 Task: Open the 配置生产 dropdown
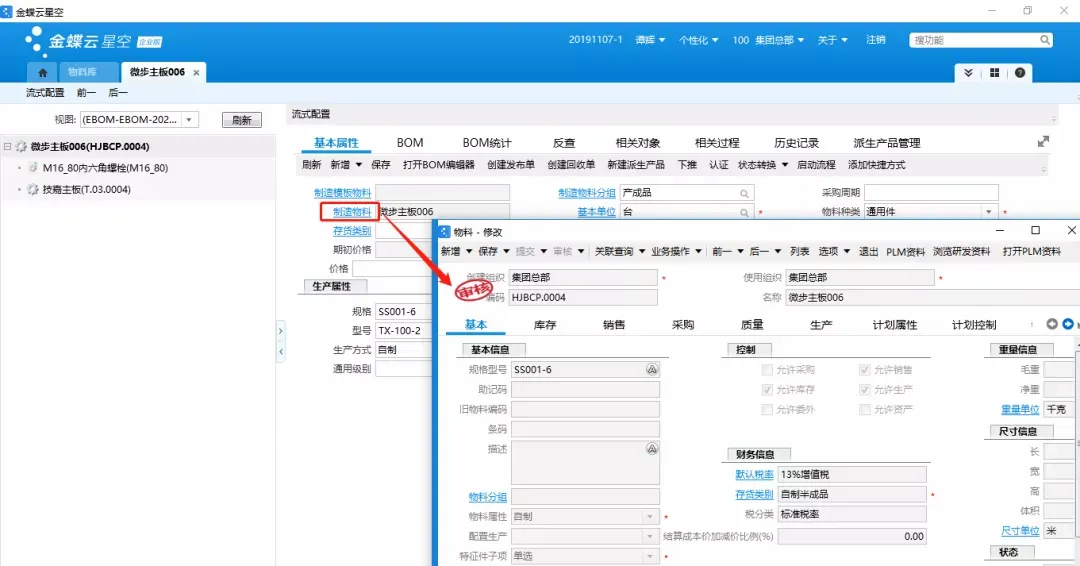[x=650, y=536]
